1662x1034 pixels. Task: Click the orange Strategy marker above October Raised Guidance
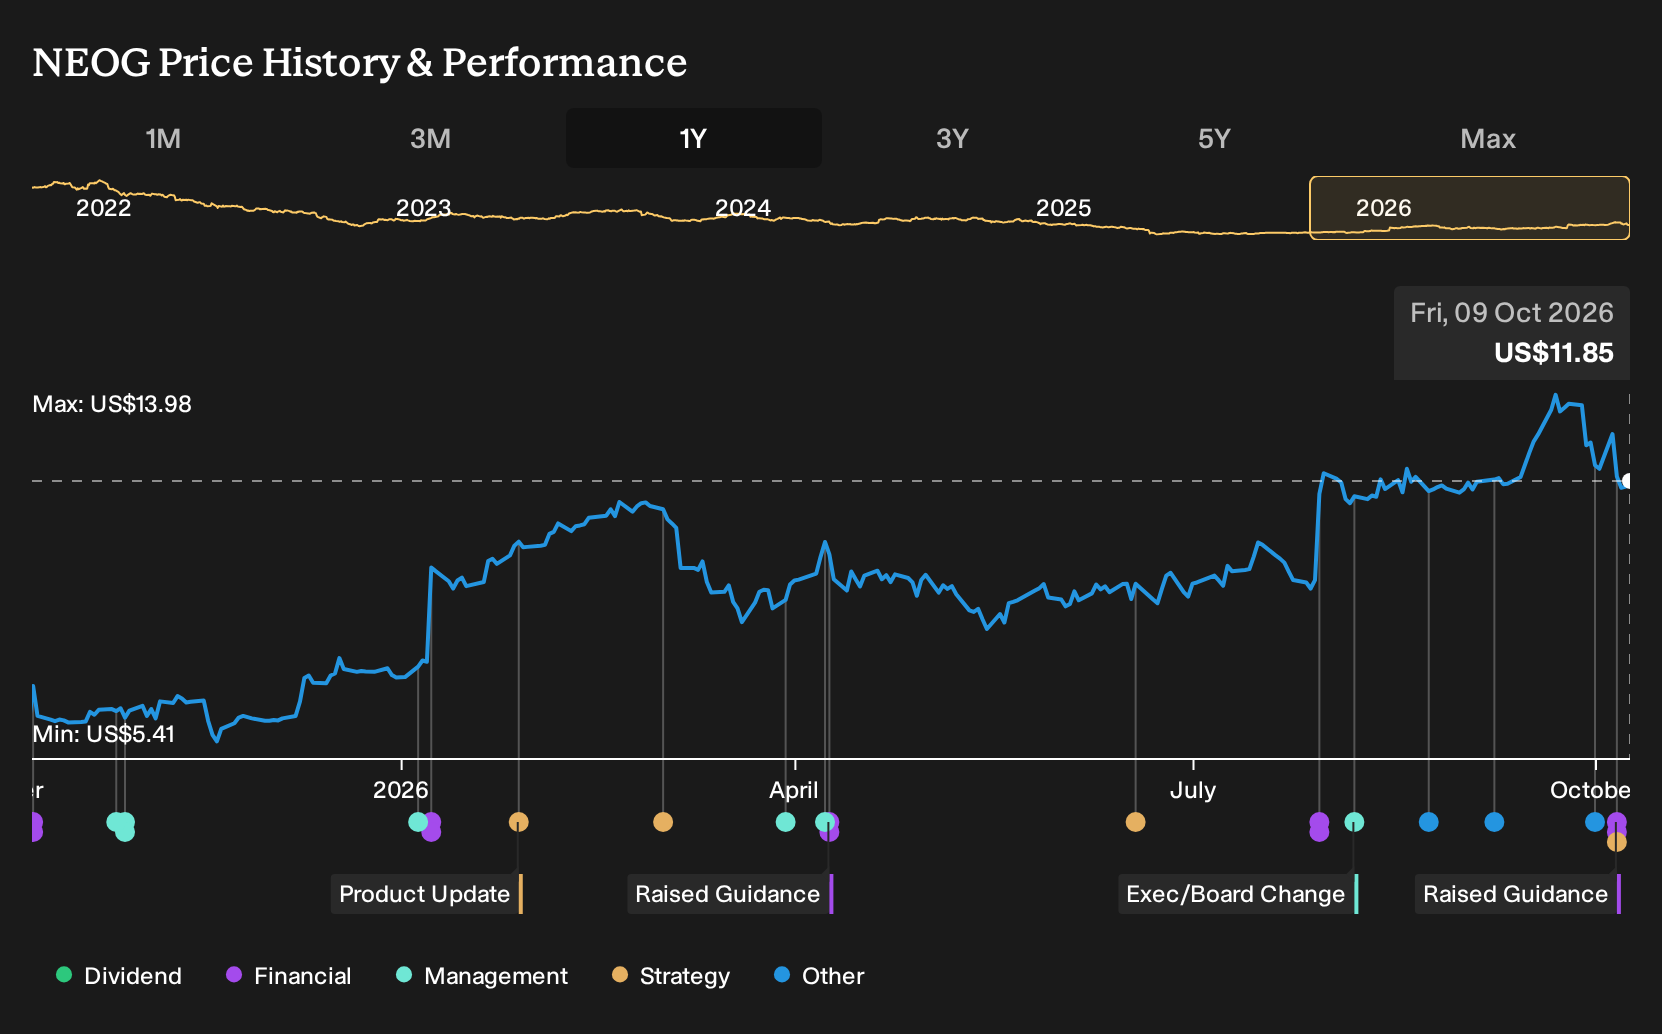tap(1617, 842)
